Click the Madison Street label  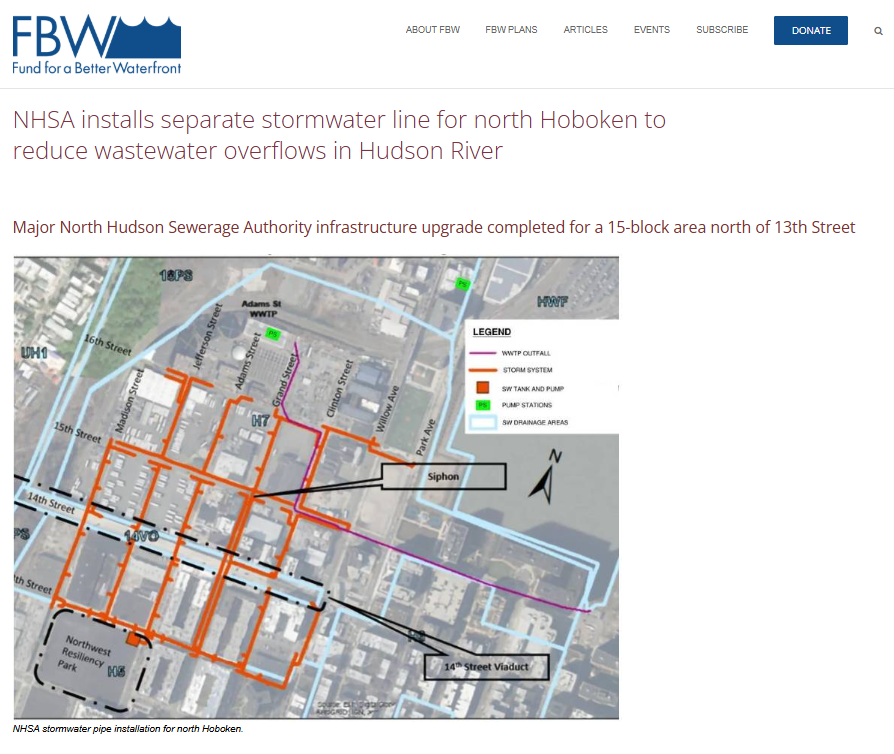pos(129,401)
